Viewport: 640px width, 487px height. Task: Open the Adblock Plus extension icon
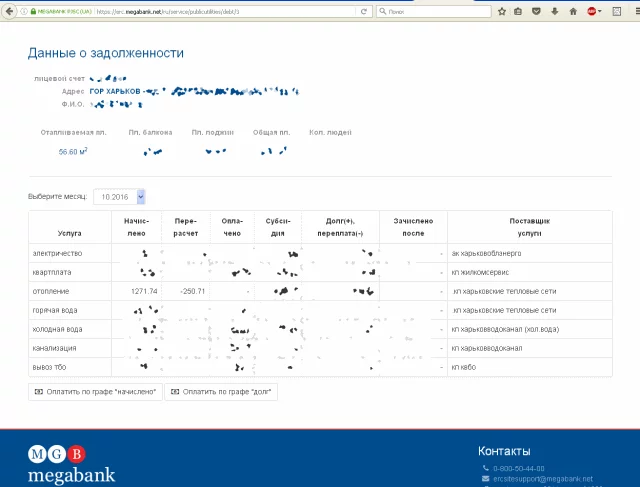point(591,11)
